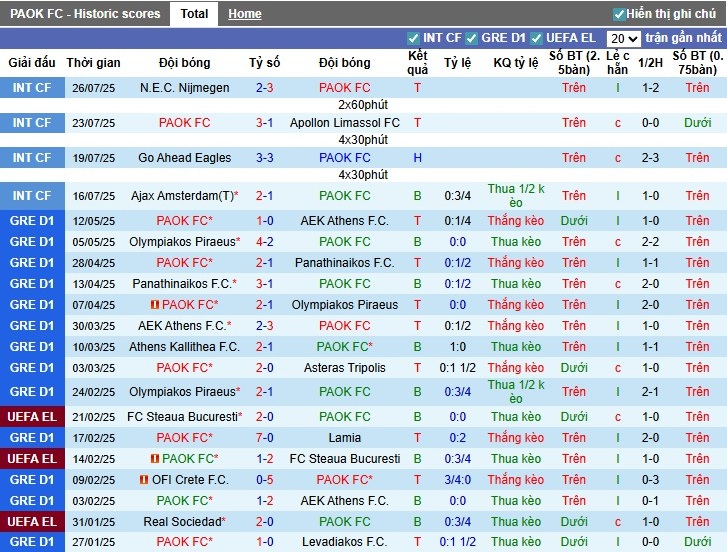Click the 1/2H column header
Screen dimensions: 727x552
pos(650,63)
